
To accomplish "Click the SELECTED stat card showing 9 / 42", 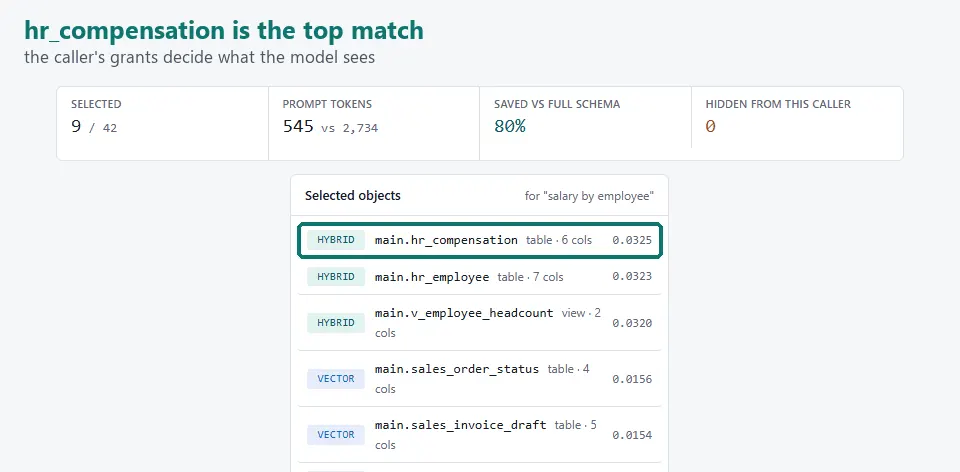I will click(x=163, y=123).
